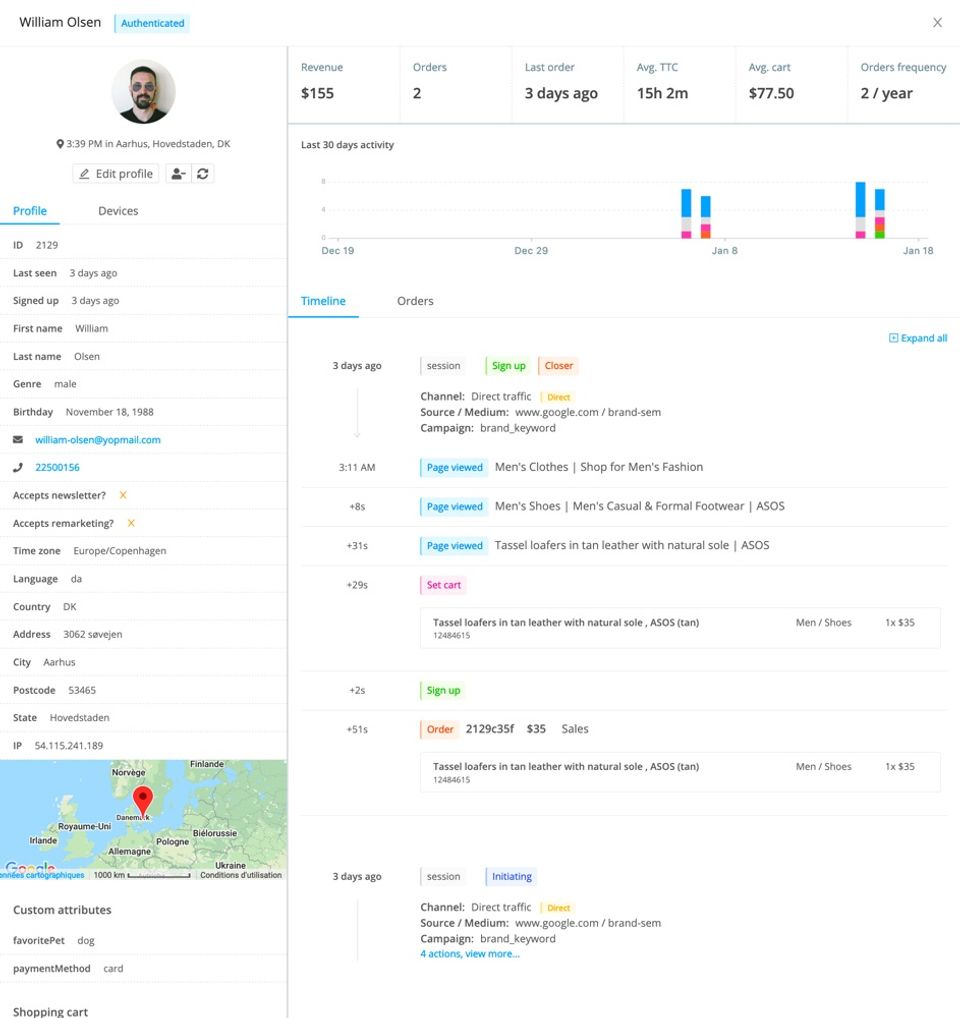Click Page viewed tag for Men's Shoes
This screenshot has height=1018, width=960.
click(454, 506)
